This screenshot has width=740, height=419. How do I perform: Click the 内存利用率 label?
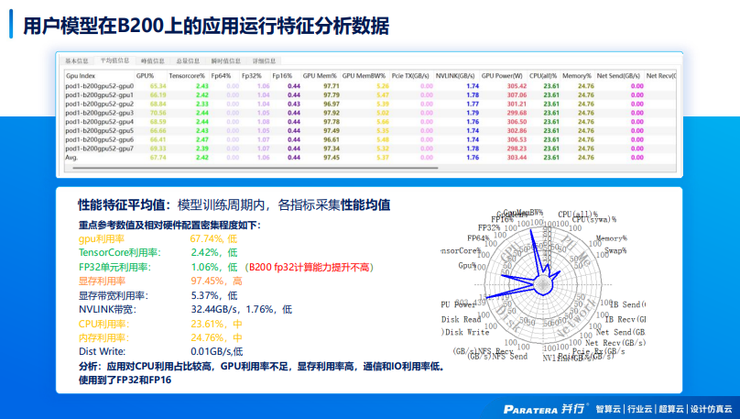[104, 338]
